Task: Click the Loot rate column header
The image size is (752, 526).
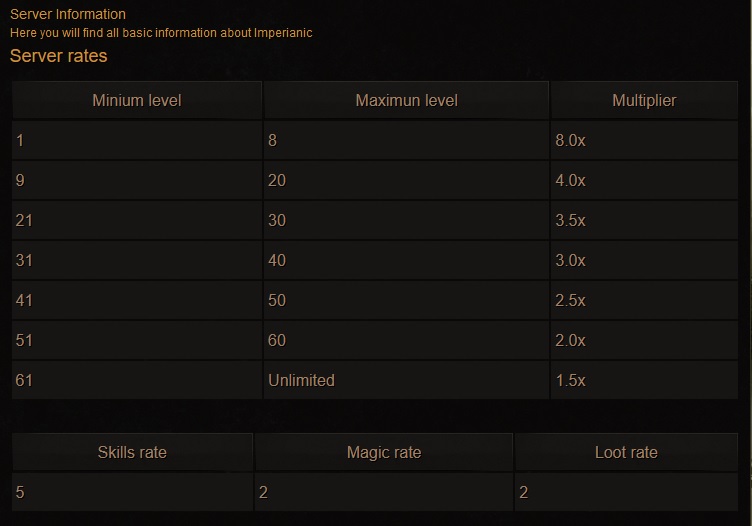Action: click(x=626, y=452)
